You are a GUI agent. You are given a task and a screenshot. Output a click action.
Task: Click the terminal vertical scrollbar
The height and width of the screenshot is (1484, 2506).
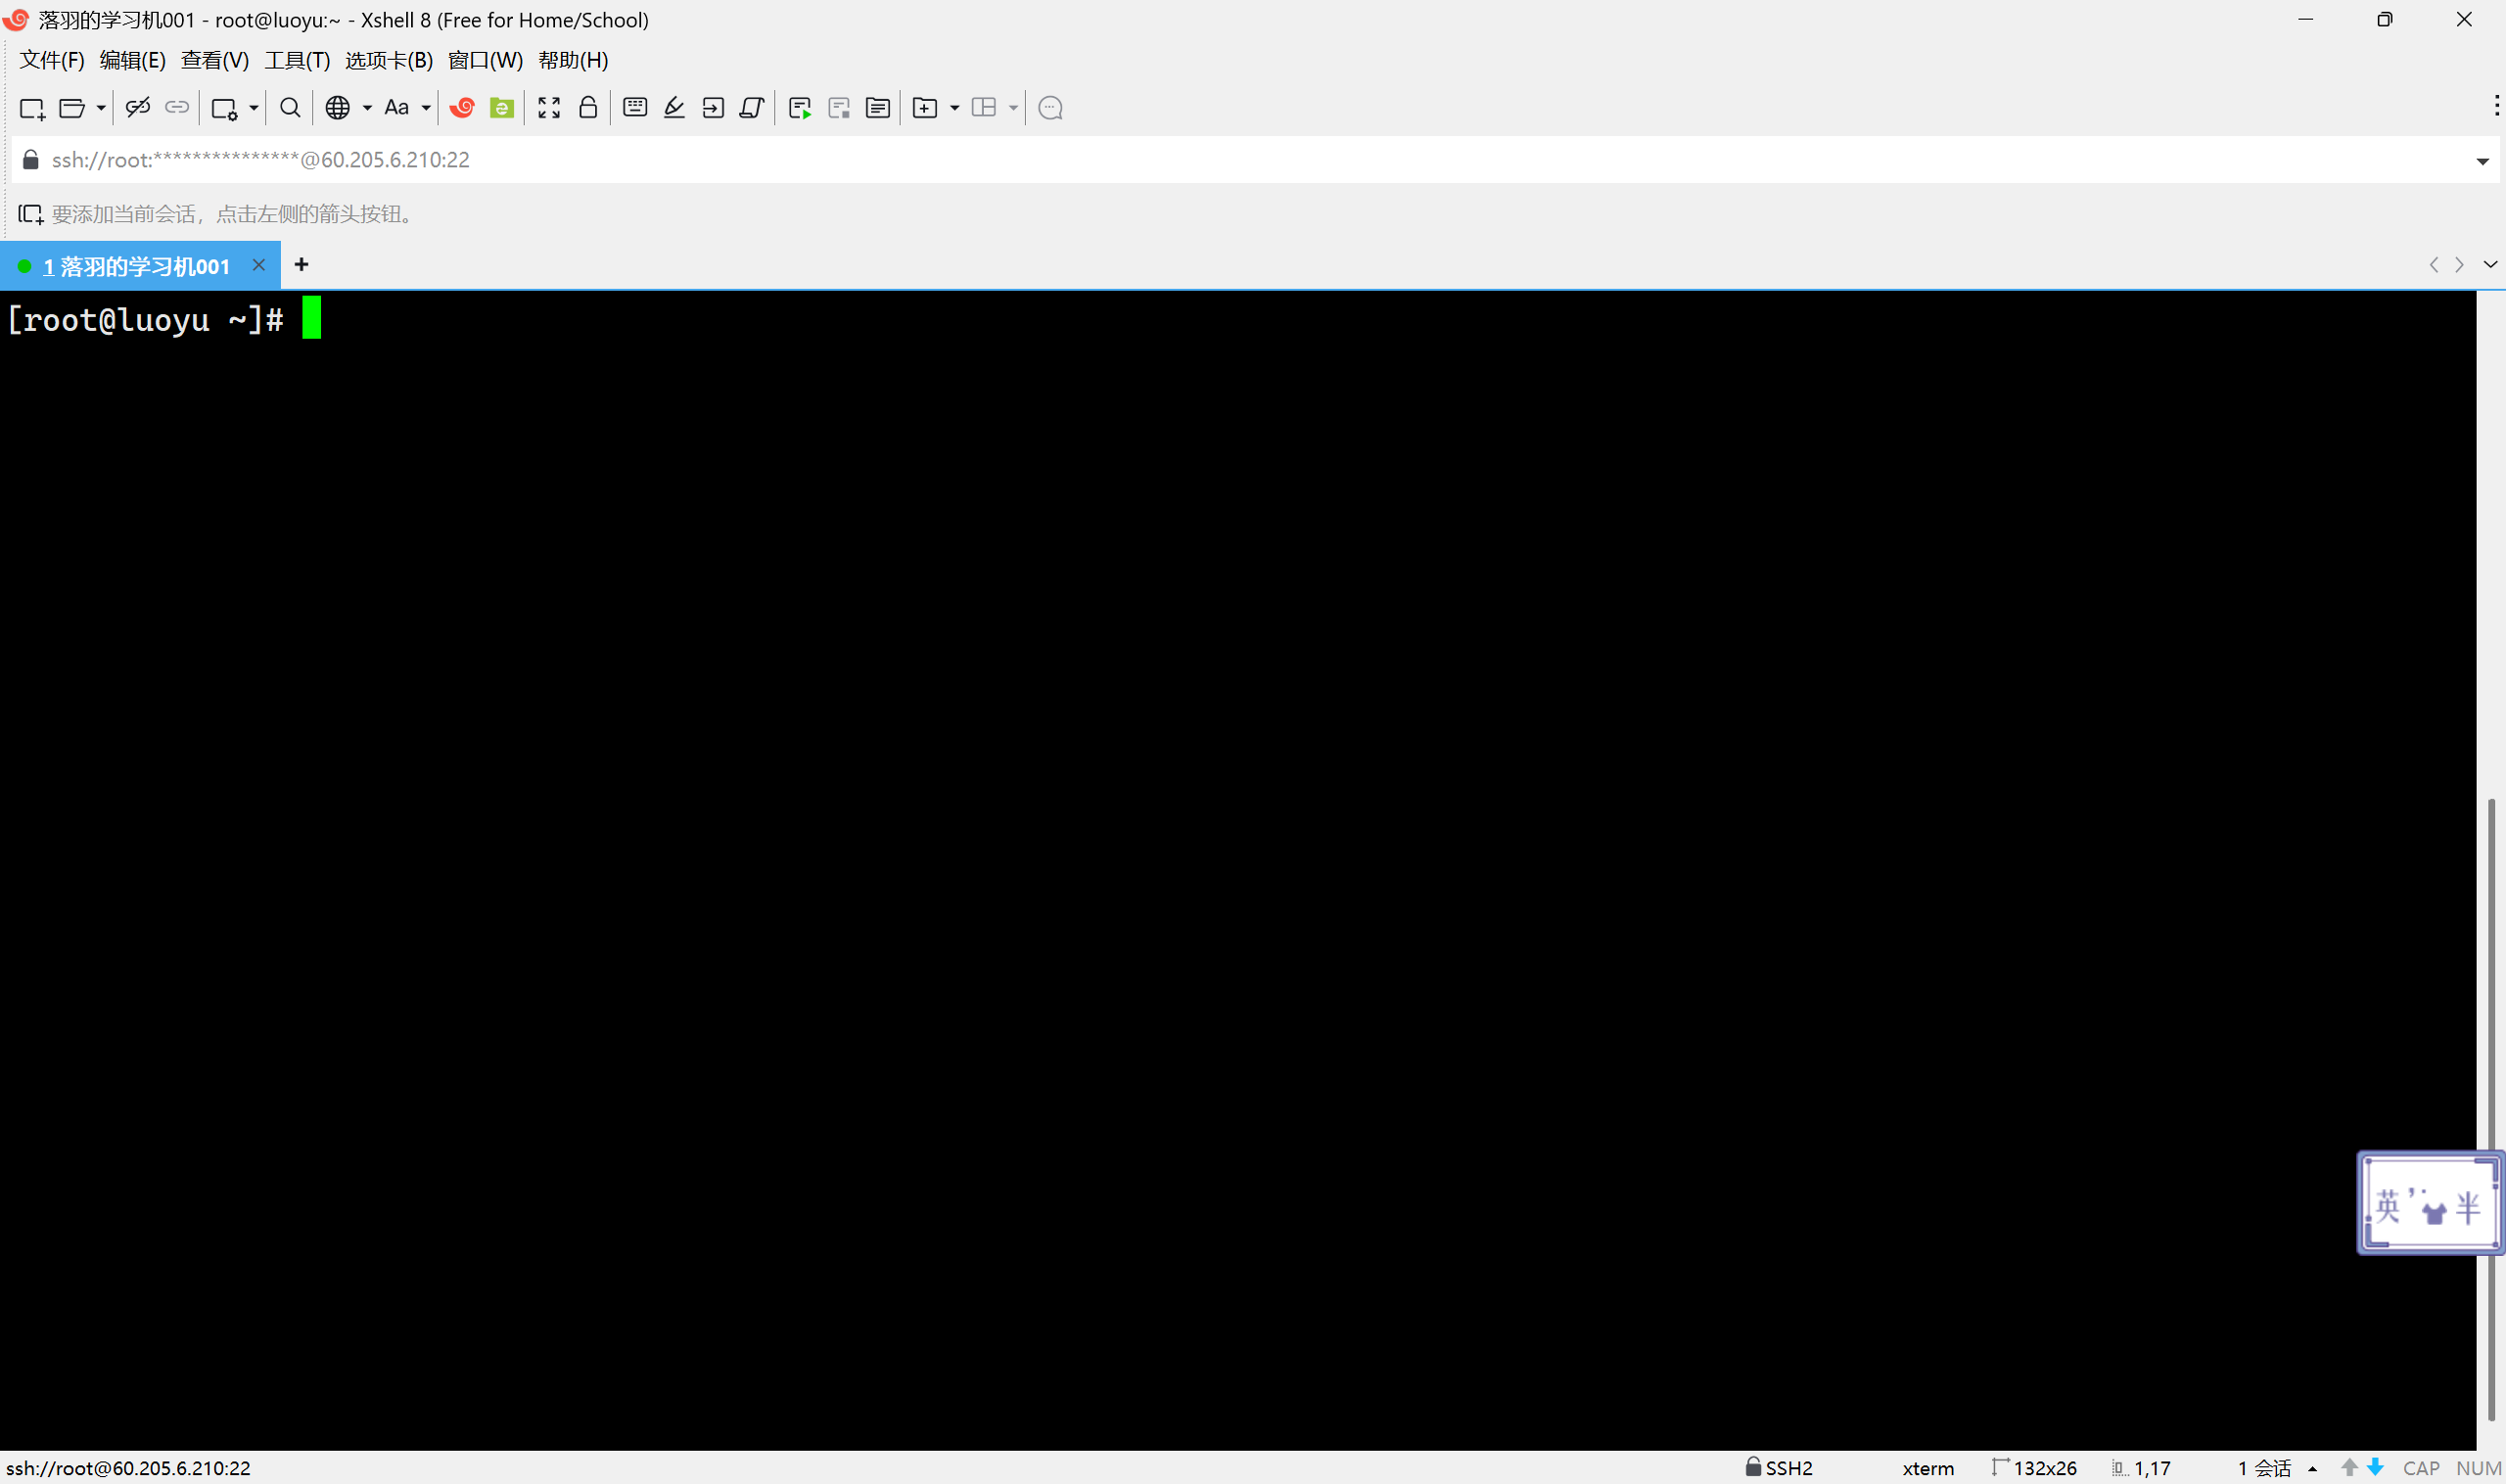[x=2491, y=1000]
